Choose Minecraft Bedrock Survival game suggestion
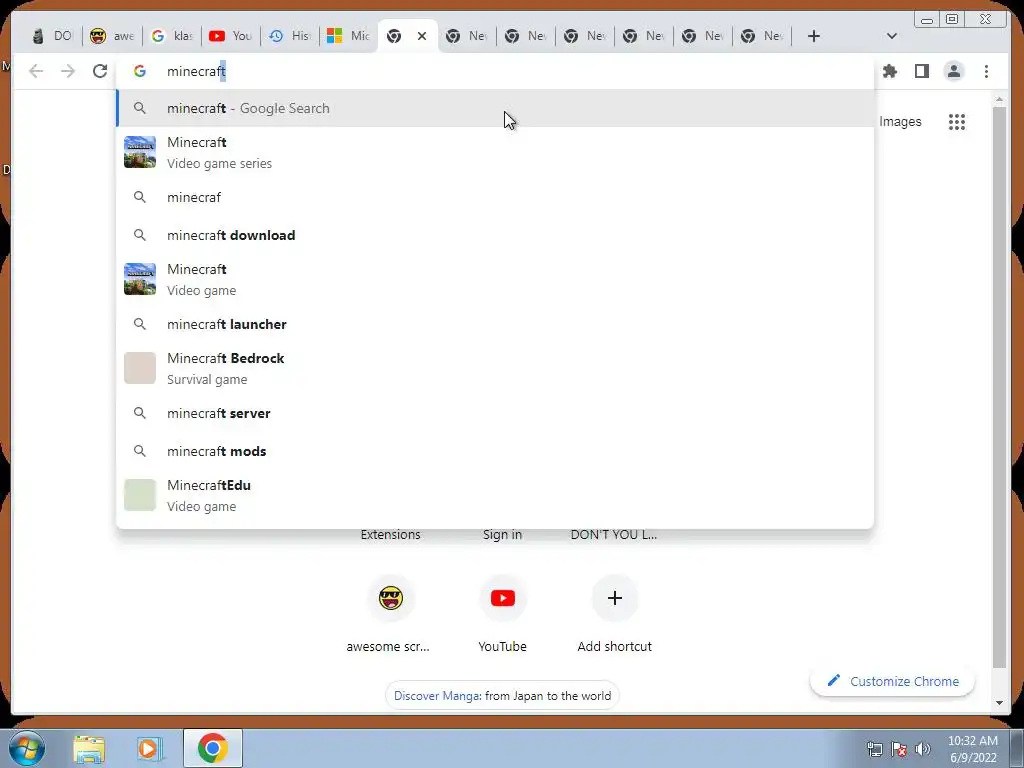 [x=495, y=368]
